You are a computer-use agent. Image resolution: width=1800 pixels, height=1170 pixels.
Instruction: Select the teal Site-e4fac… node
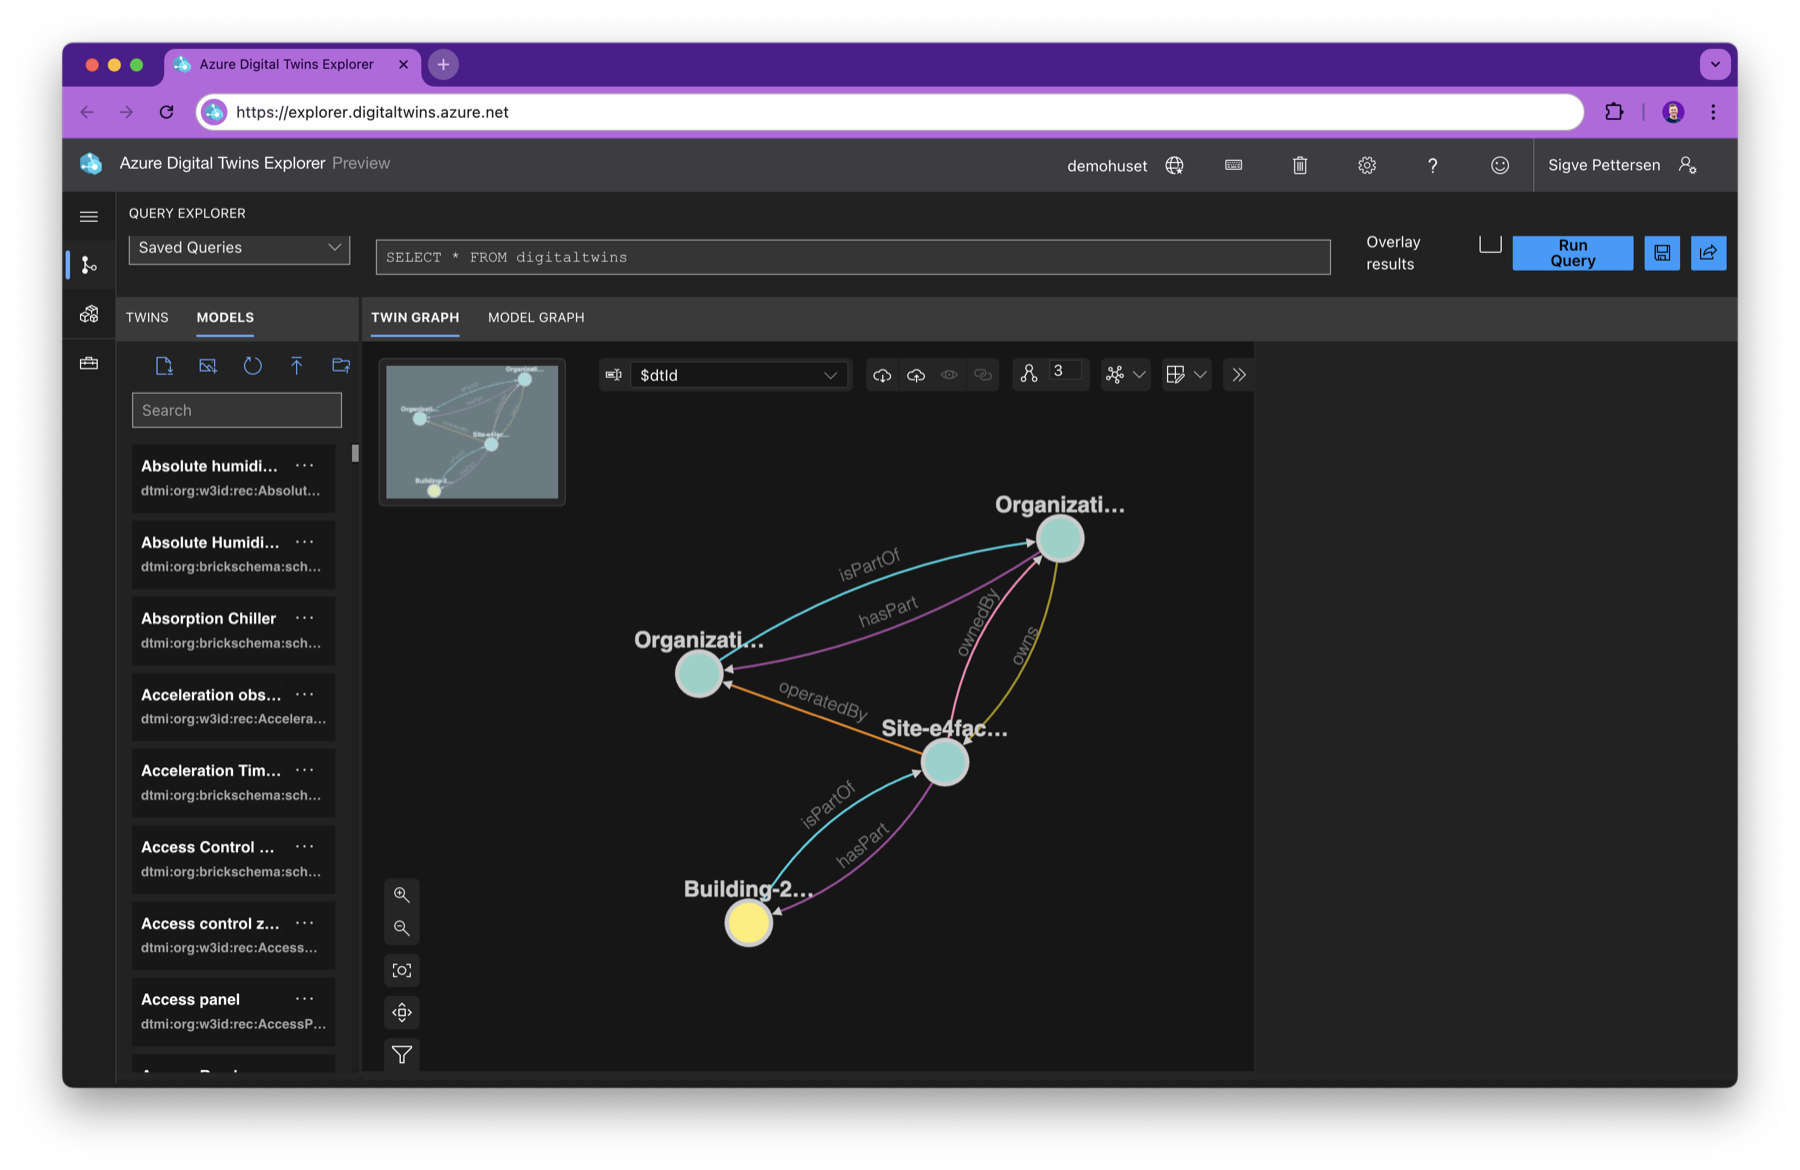(944, 763)
